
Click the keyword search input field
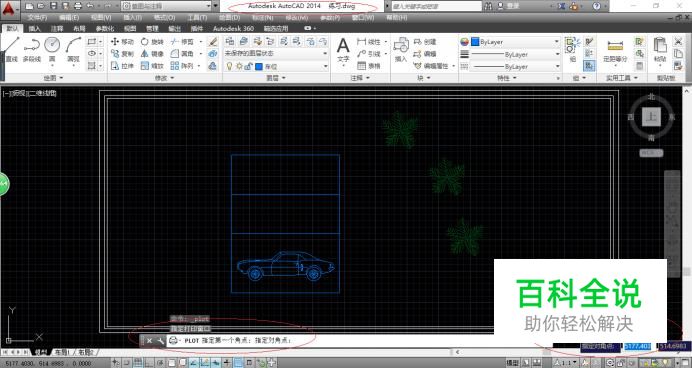(437, 6)
